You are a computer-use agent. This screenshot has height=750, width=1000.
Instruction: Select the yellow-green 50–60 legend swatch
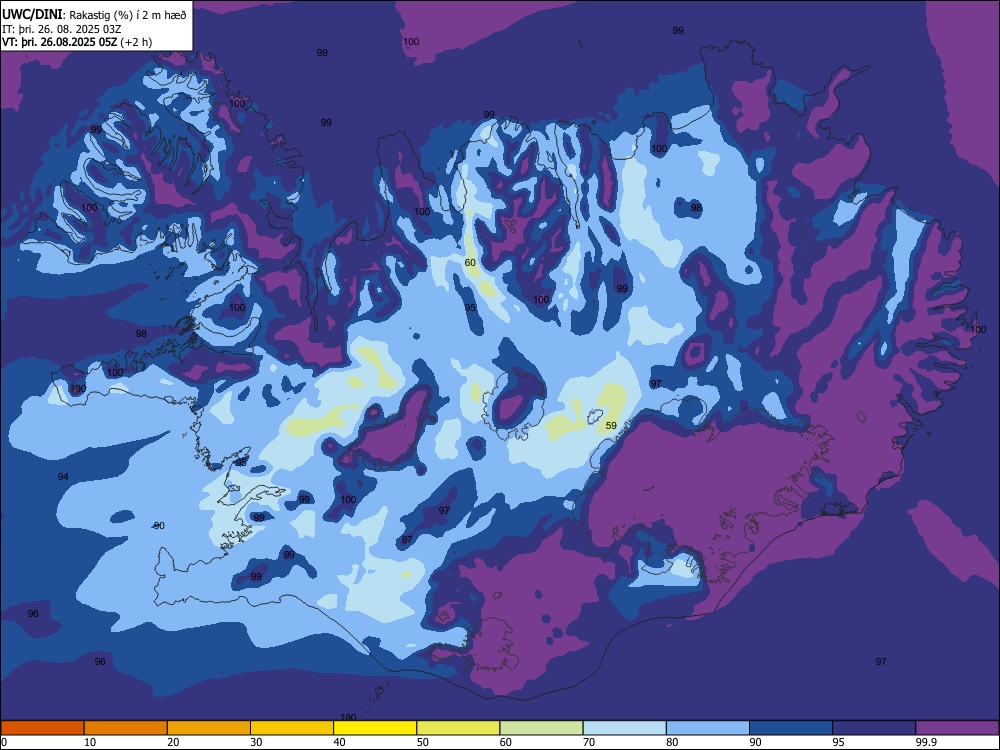459,728
